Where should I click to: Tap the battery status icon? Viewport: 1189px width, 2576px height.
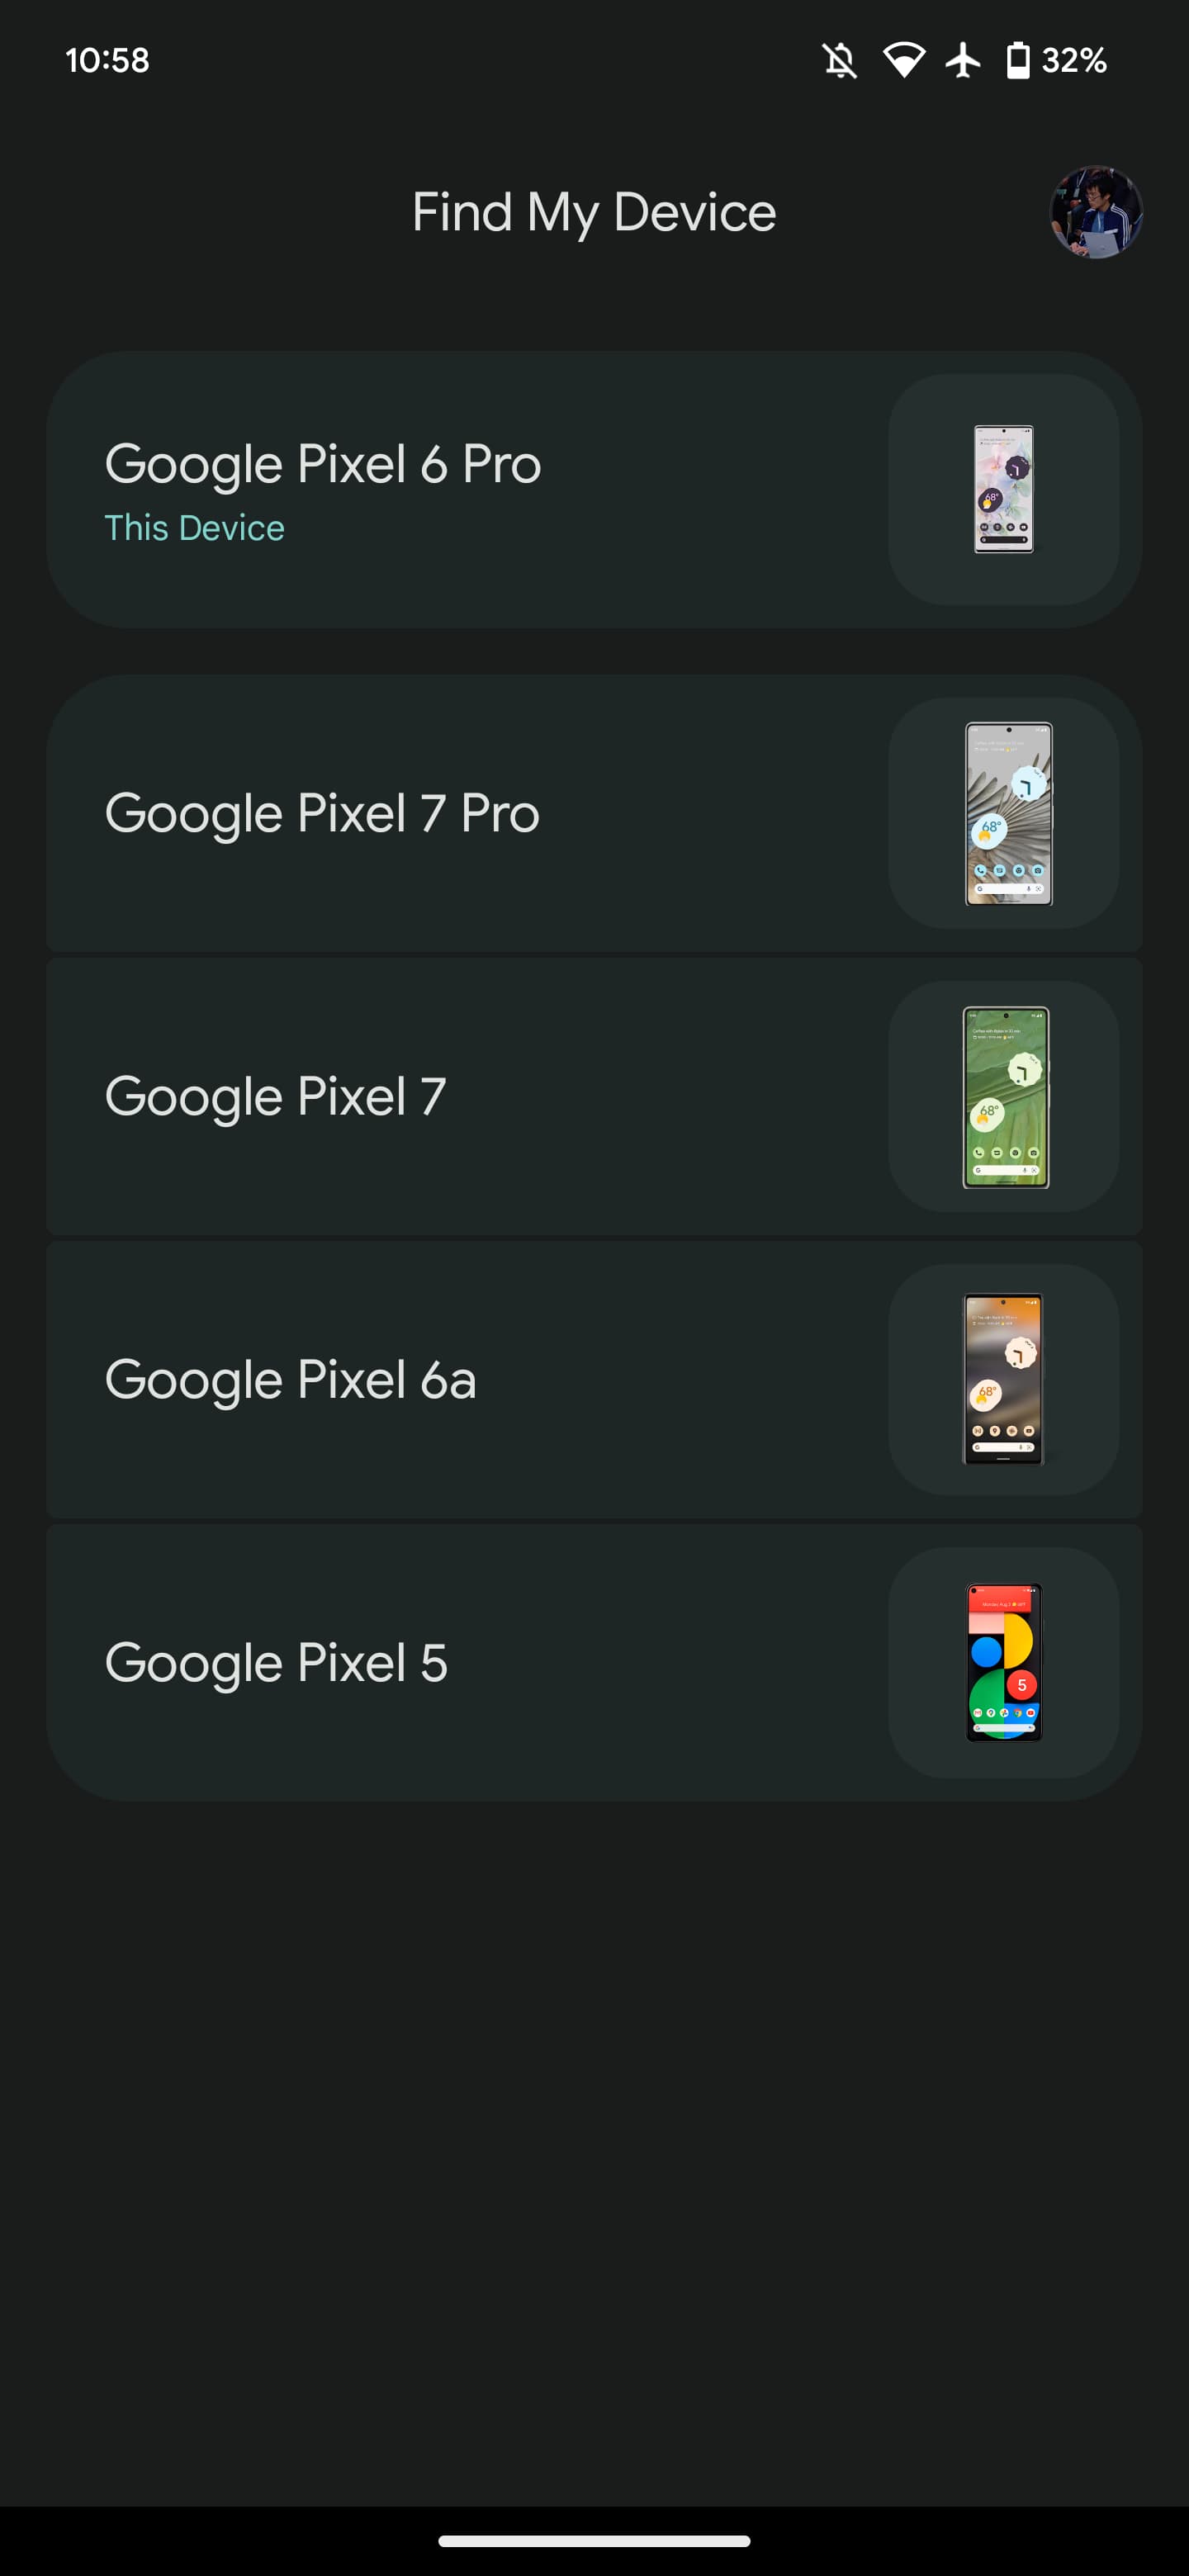pos(1018,60)
